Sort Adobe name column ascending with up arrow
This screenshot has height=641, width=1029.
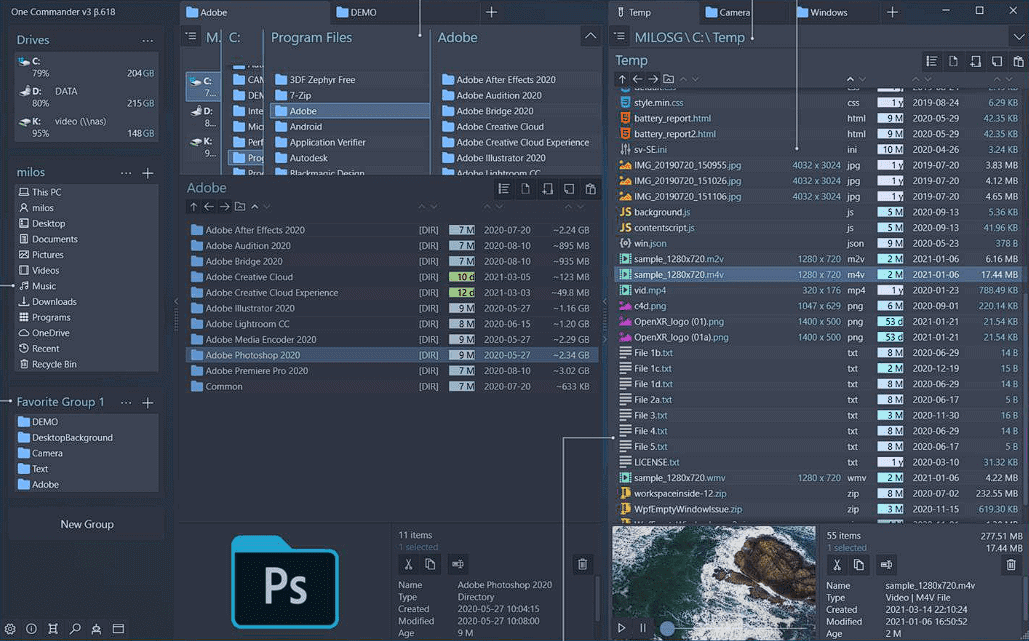tap(255, 207)
